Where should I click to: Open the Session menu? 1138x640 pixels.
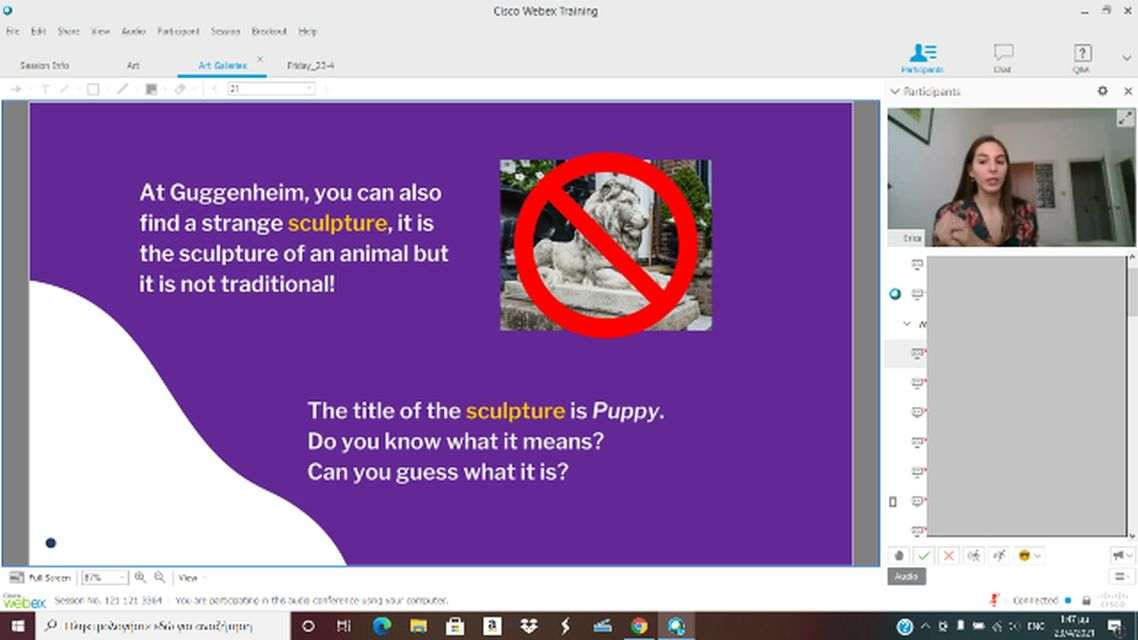(x=225, y=31)
